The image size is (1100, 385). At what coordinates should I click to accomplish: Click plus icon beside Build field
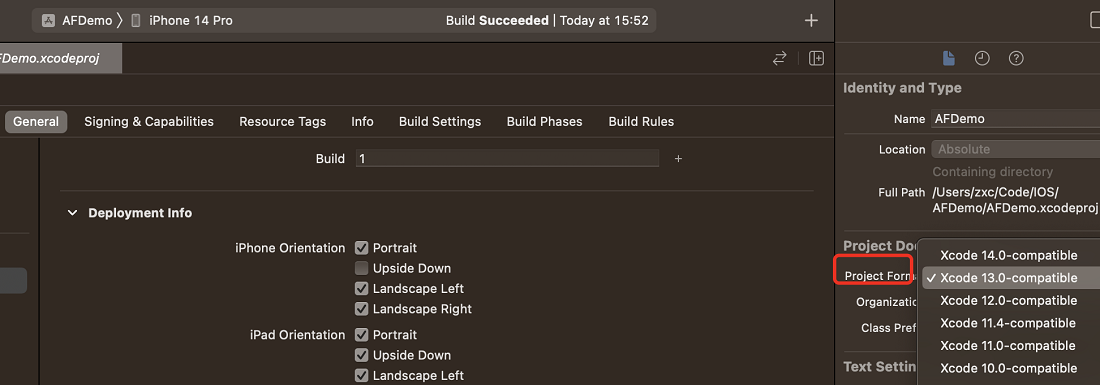click(x=678, y=159)
